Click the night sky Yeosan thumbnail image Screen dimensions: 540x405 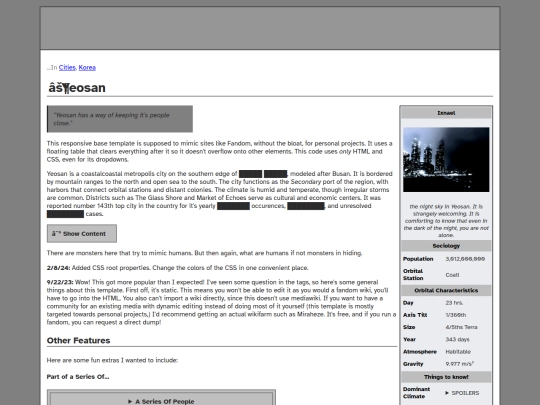point(446,159)
